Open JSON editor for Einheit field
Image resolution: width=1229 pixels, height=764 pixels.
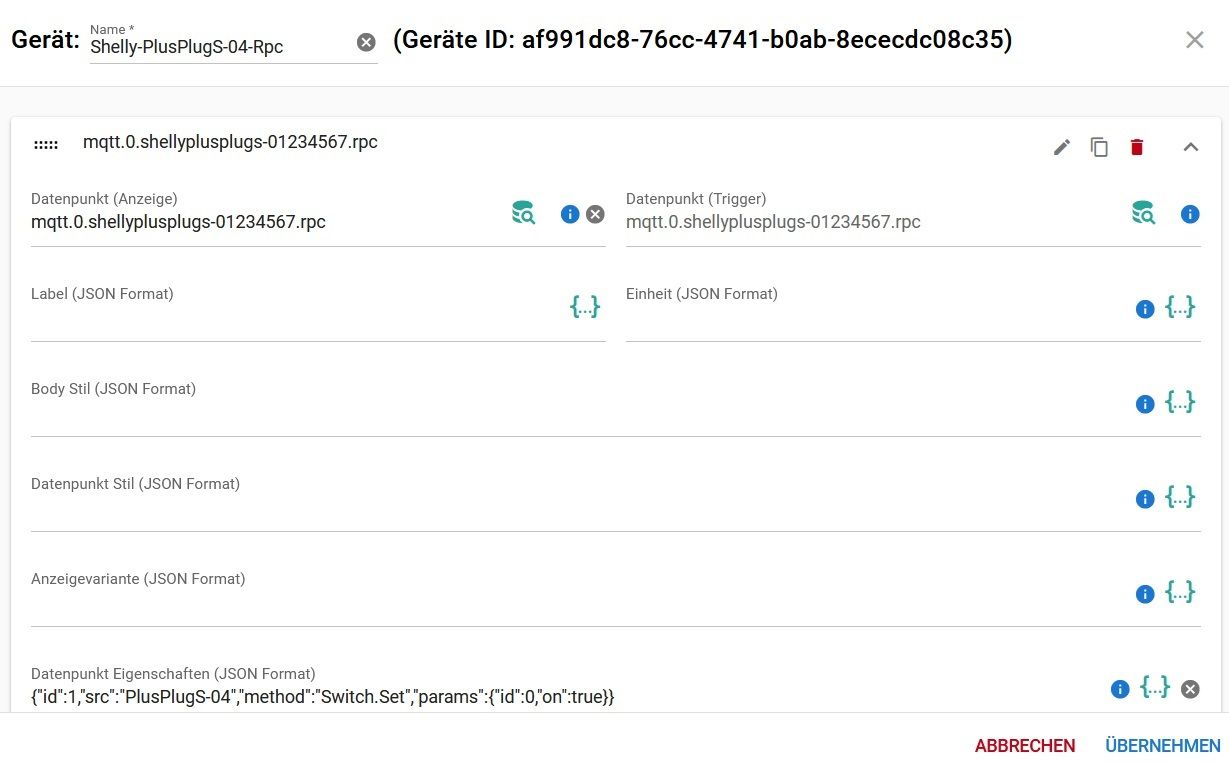coord(1180,308)
